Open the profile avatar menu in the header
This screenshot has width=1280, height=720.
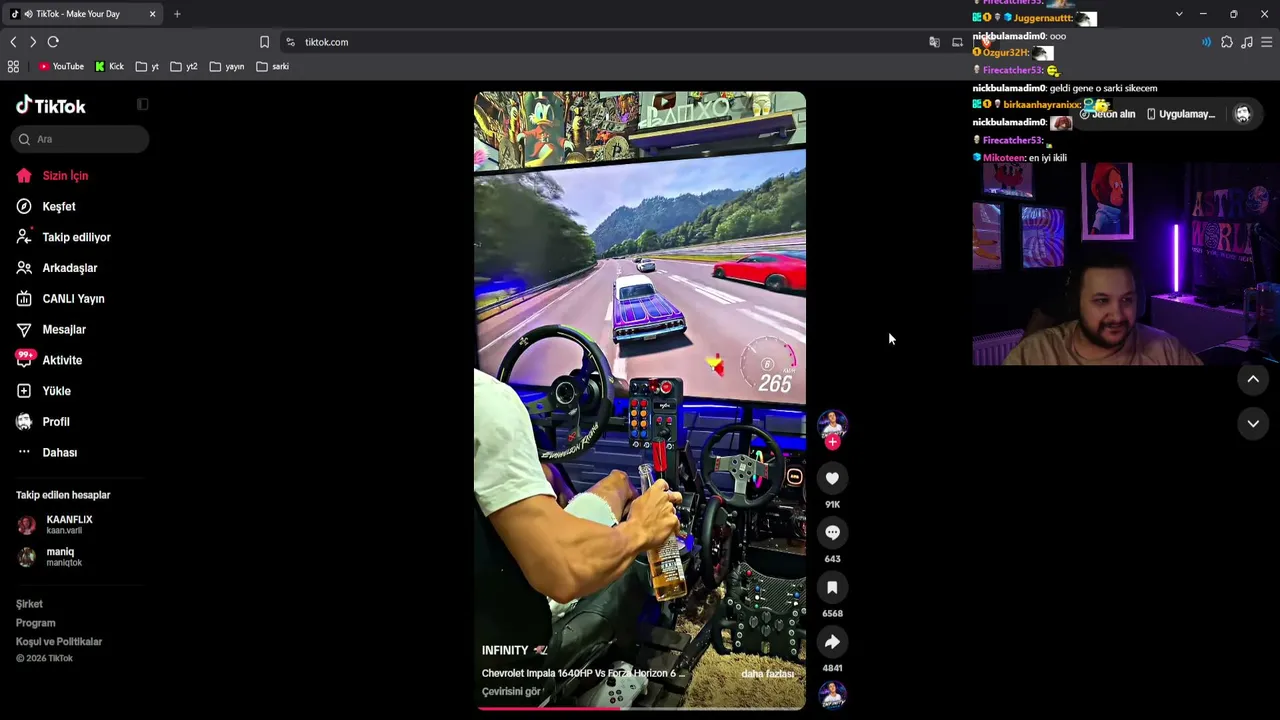(x=1243, y=114)
